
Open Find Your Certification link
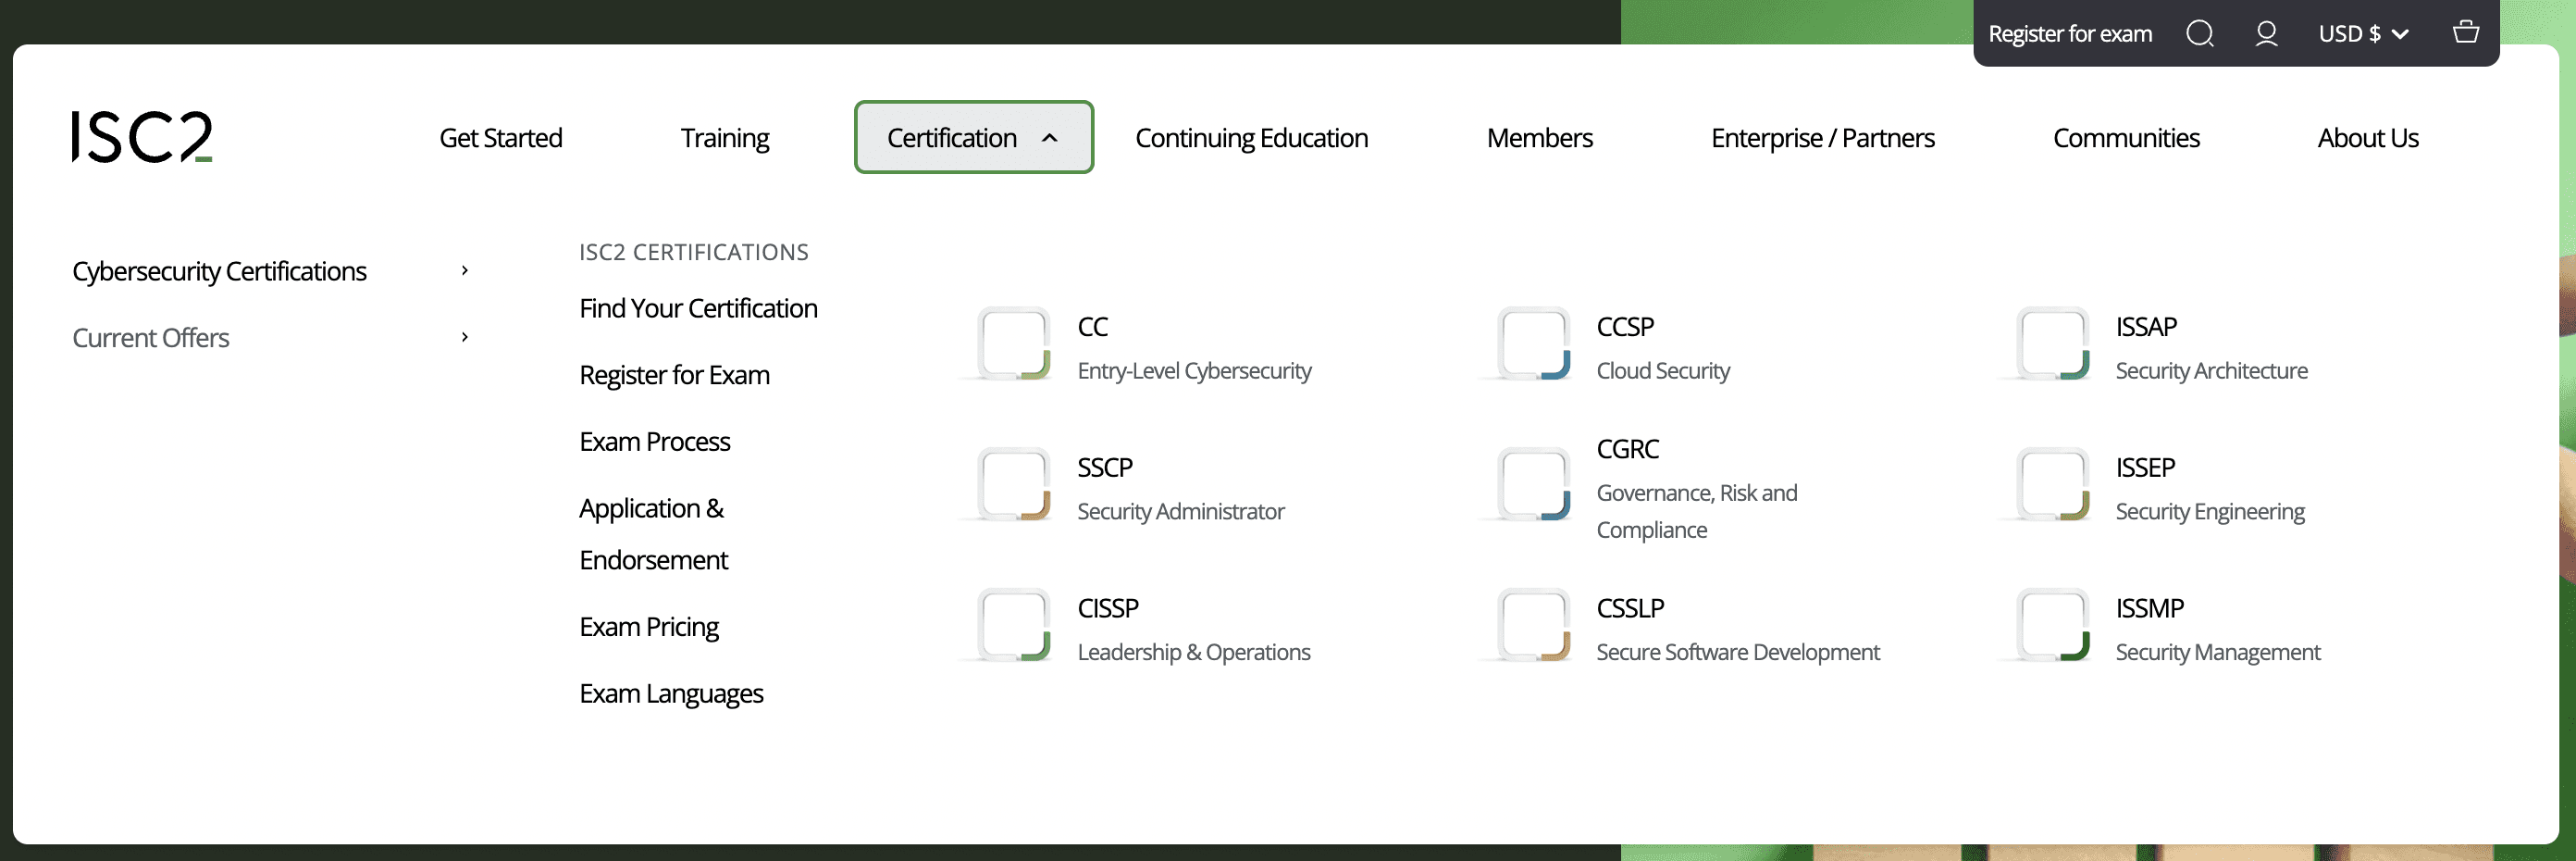point(698,308)
